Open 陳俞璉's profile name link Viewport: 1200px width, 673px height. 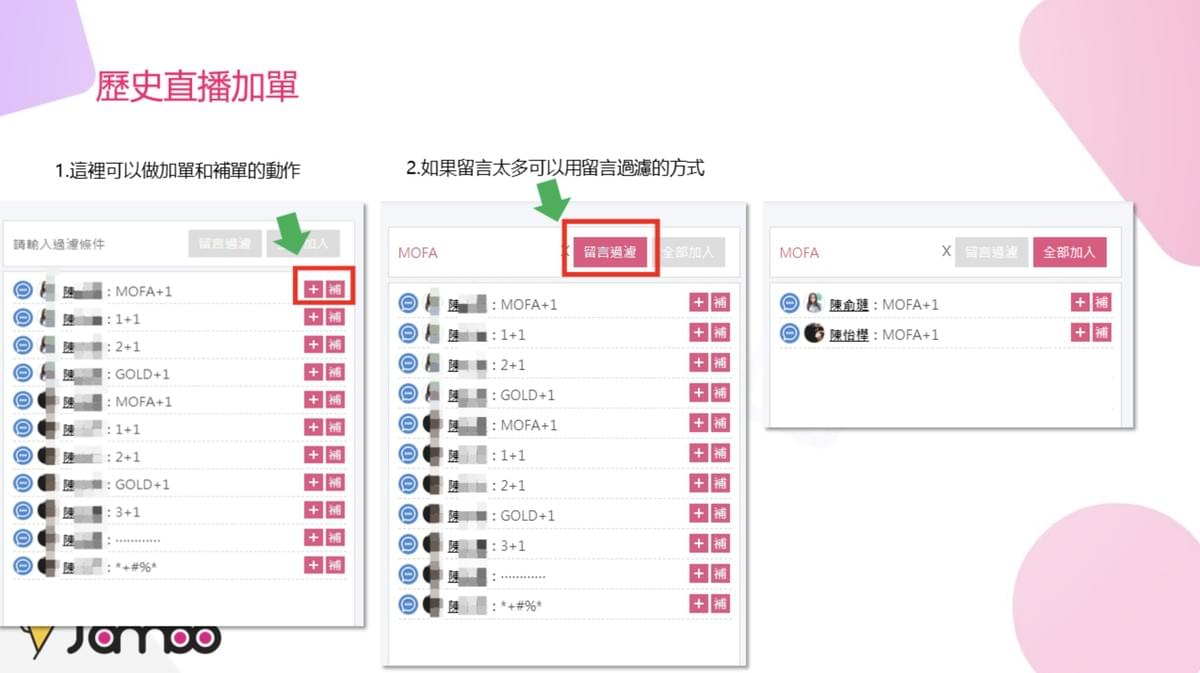click(x=849, y=305)
